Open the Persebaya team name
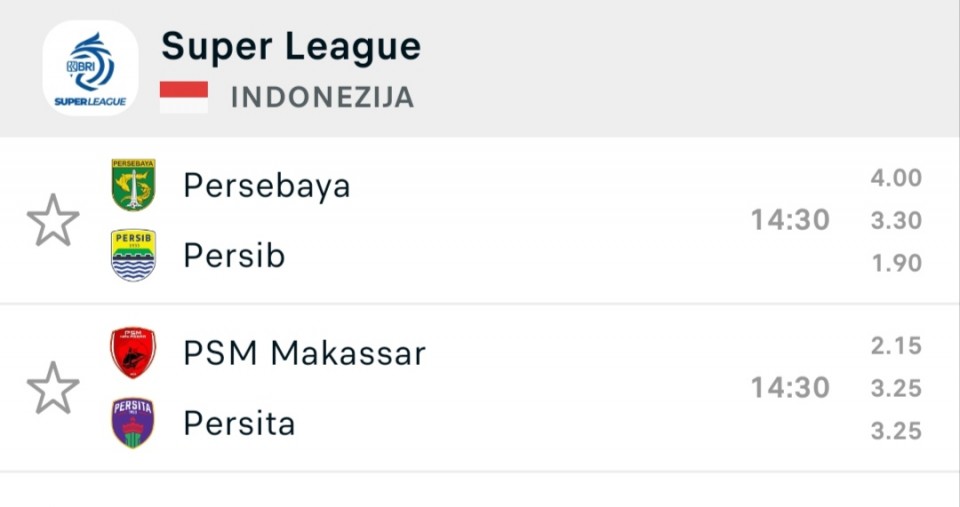Screen dimensions: 960x507 [x=267, y=186]
